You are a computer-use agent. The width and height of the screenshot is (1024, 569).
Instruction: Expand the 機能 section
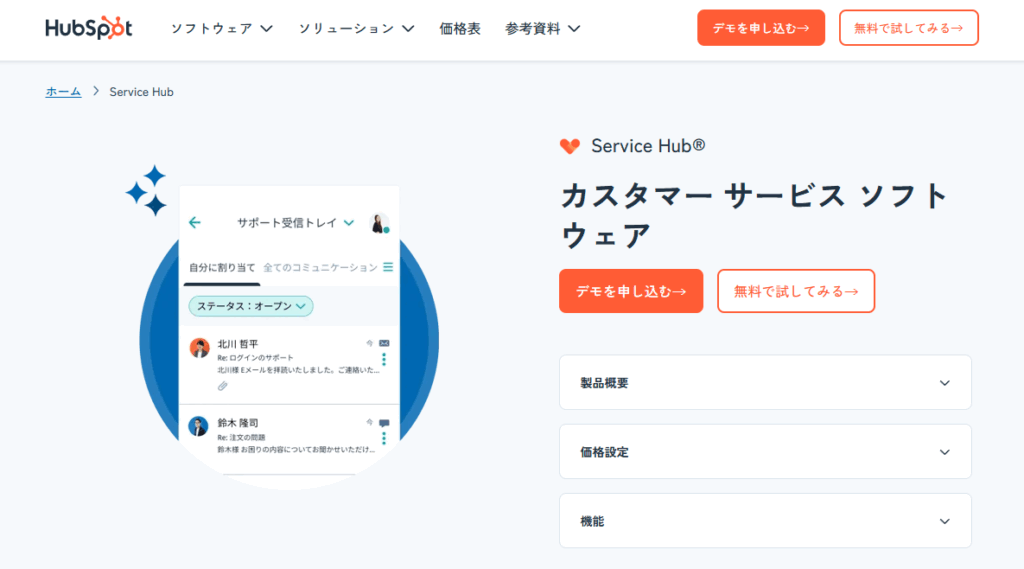(765, 521)
